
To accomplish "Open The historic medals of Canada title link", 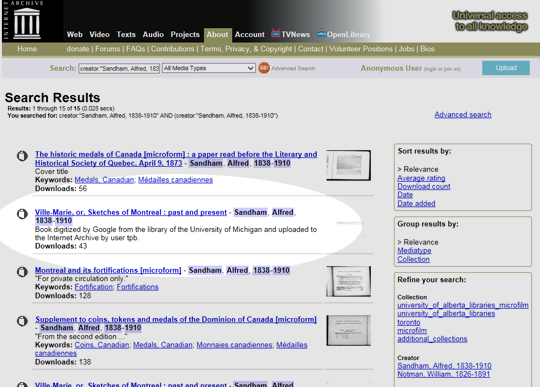I will coord(176,159).
